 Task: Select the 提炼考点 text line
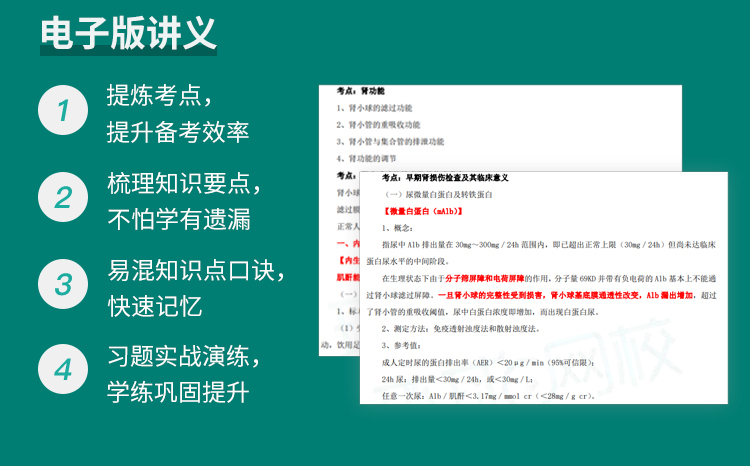[x=160, y=96]
